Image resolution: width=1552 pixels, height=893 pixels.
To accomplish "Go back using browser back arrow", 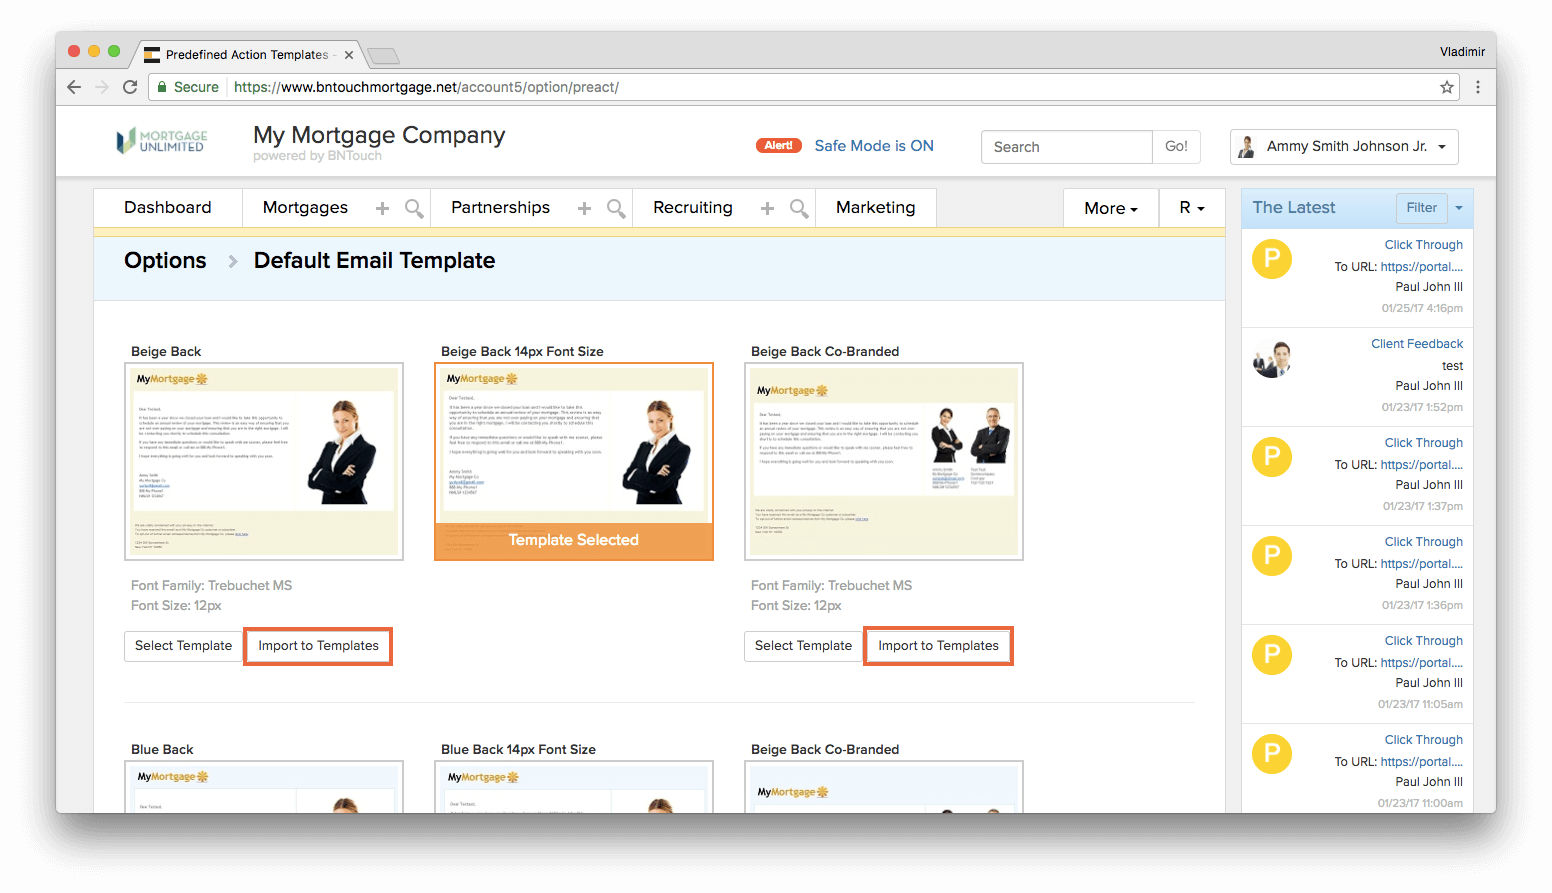I will pos(74,87).
